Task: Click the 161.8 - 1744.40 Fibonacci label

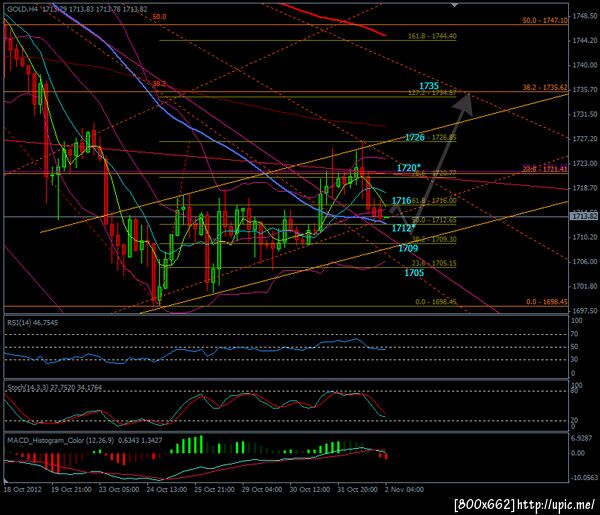Action: point(432,36)
